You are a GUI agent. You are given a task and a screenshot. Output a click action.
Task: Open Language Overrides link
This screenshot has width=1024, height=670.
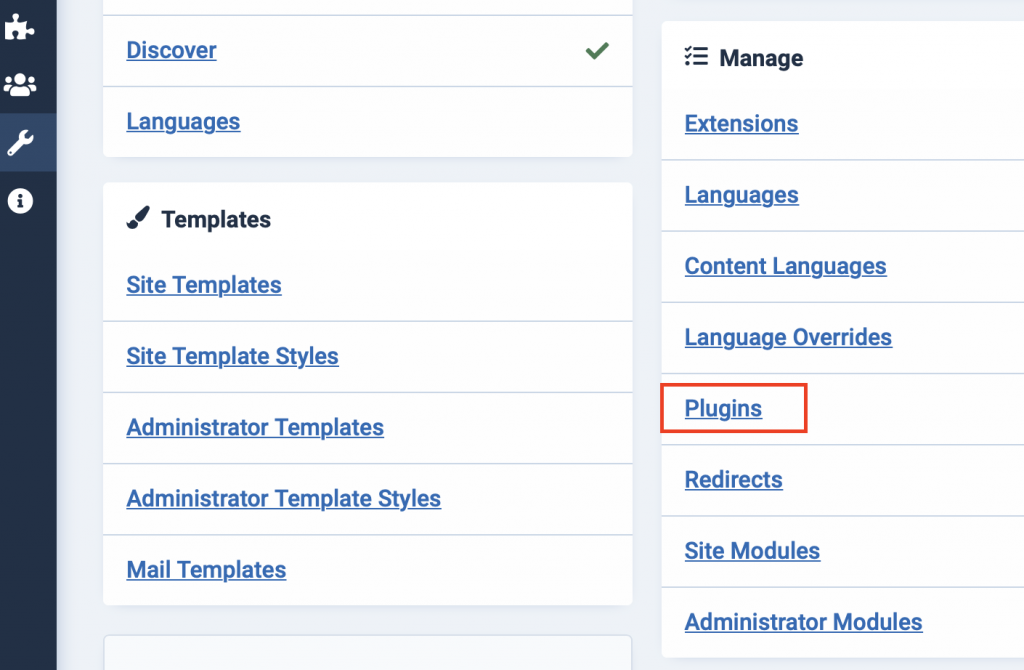[x=788, y=338]
